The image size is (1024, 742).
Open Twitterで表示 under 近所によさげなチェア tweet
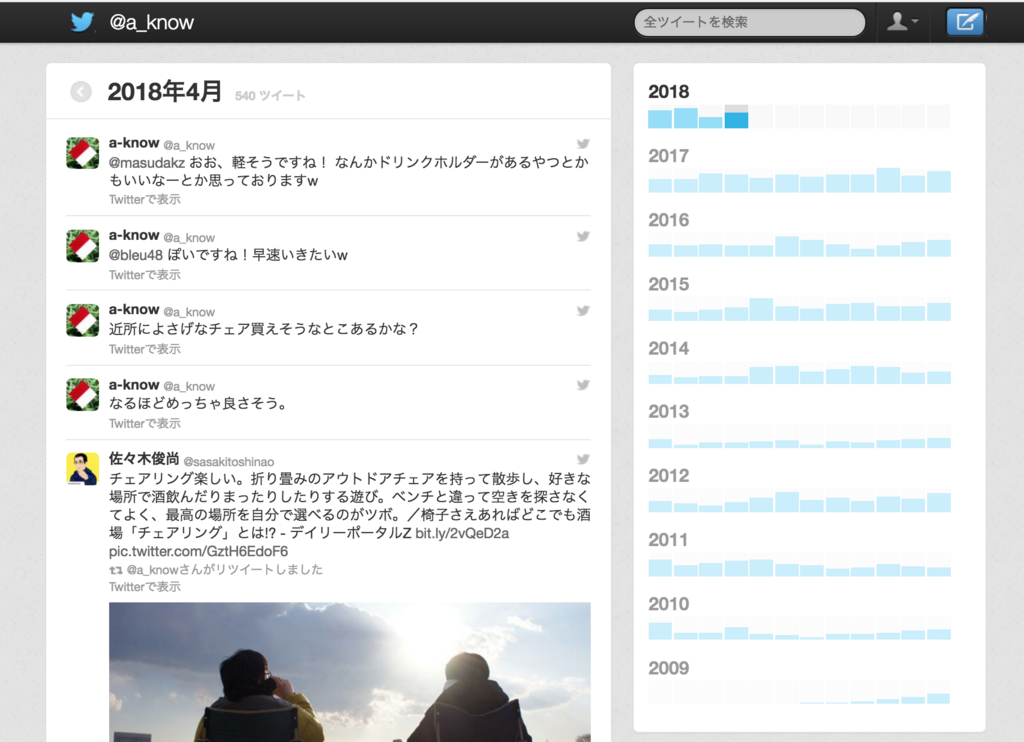[x=145, y=349]
